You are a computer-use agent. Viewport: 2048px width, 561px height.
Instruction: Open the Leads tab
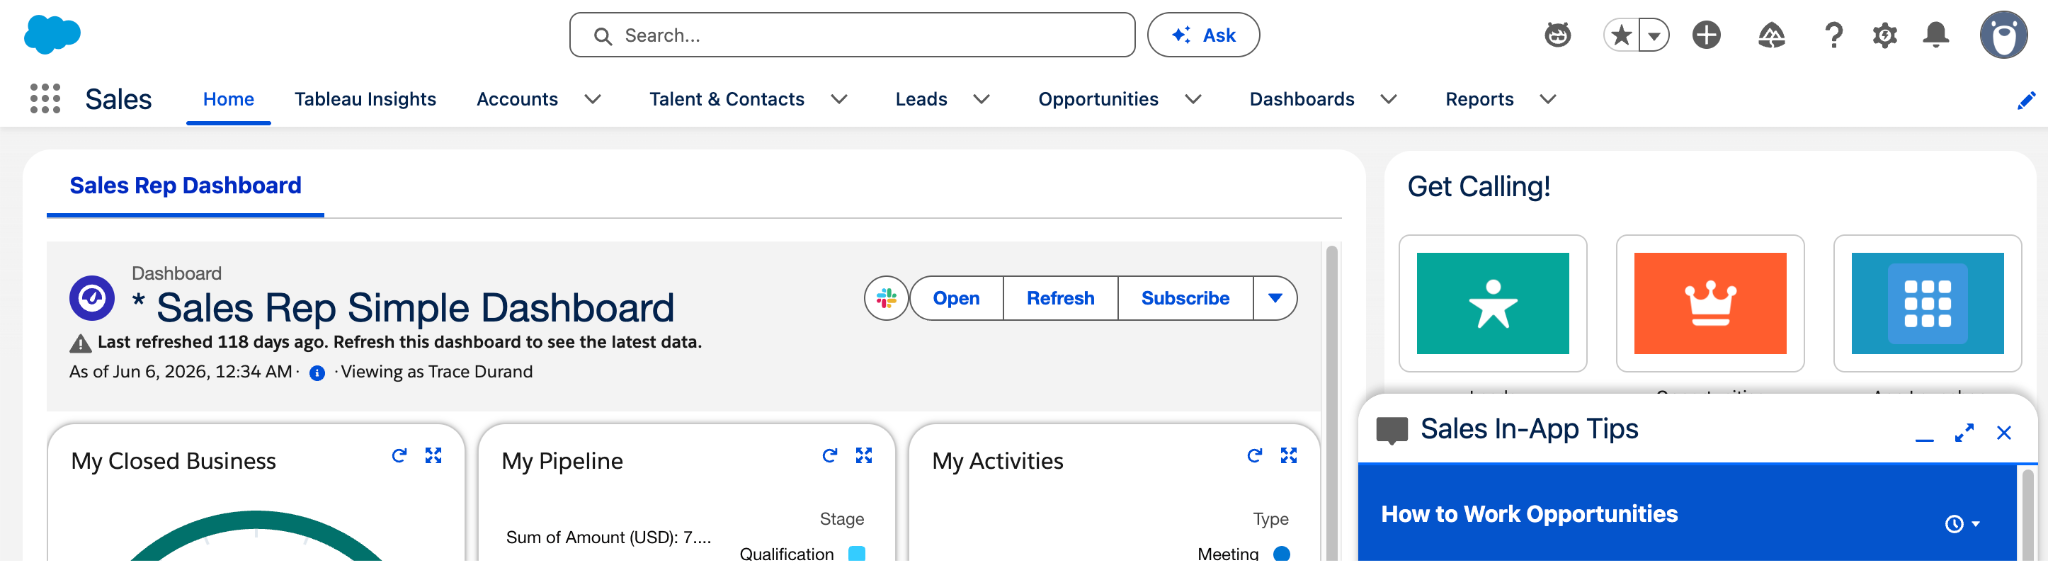921,99
